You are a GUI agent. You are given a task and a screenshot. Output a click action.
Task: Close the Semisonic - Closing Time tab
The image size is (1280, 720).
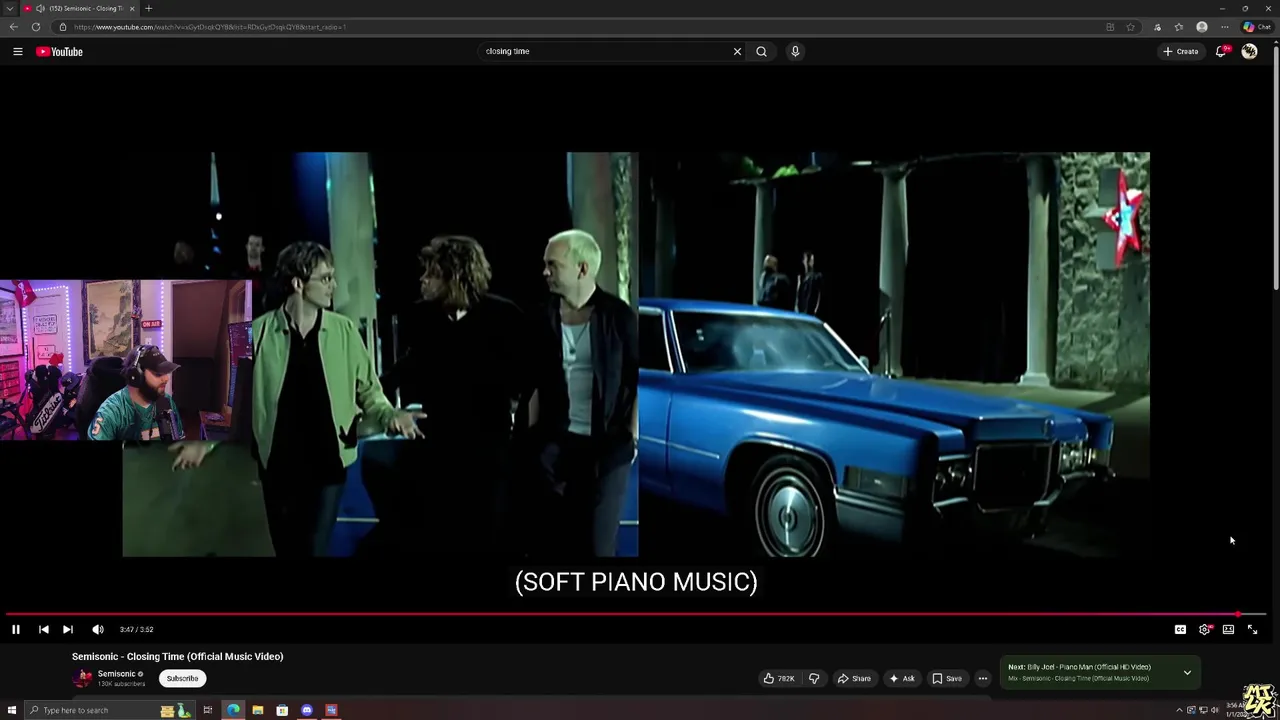[x=131, y=8]
